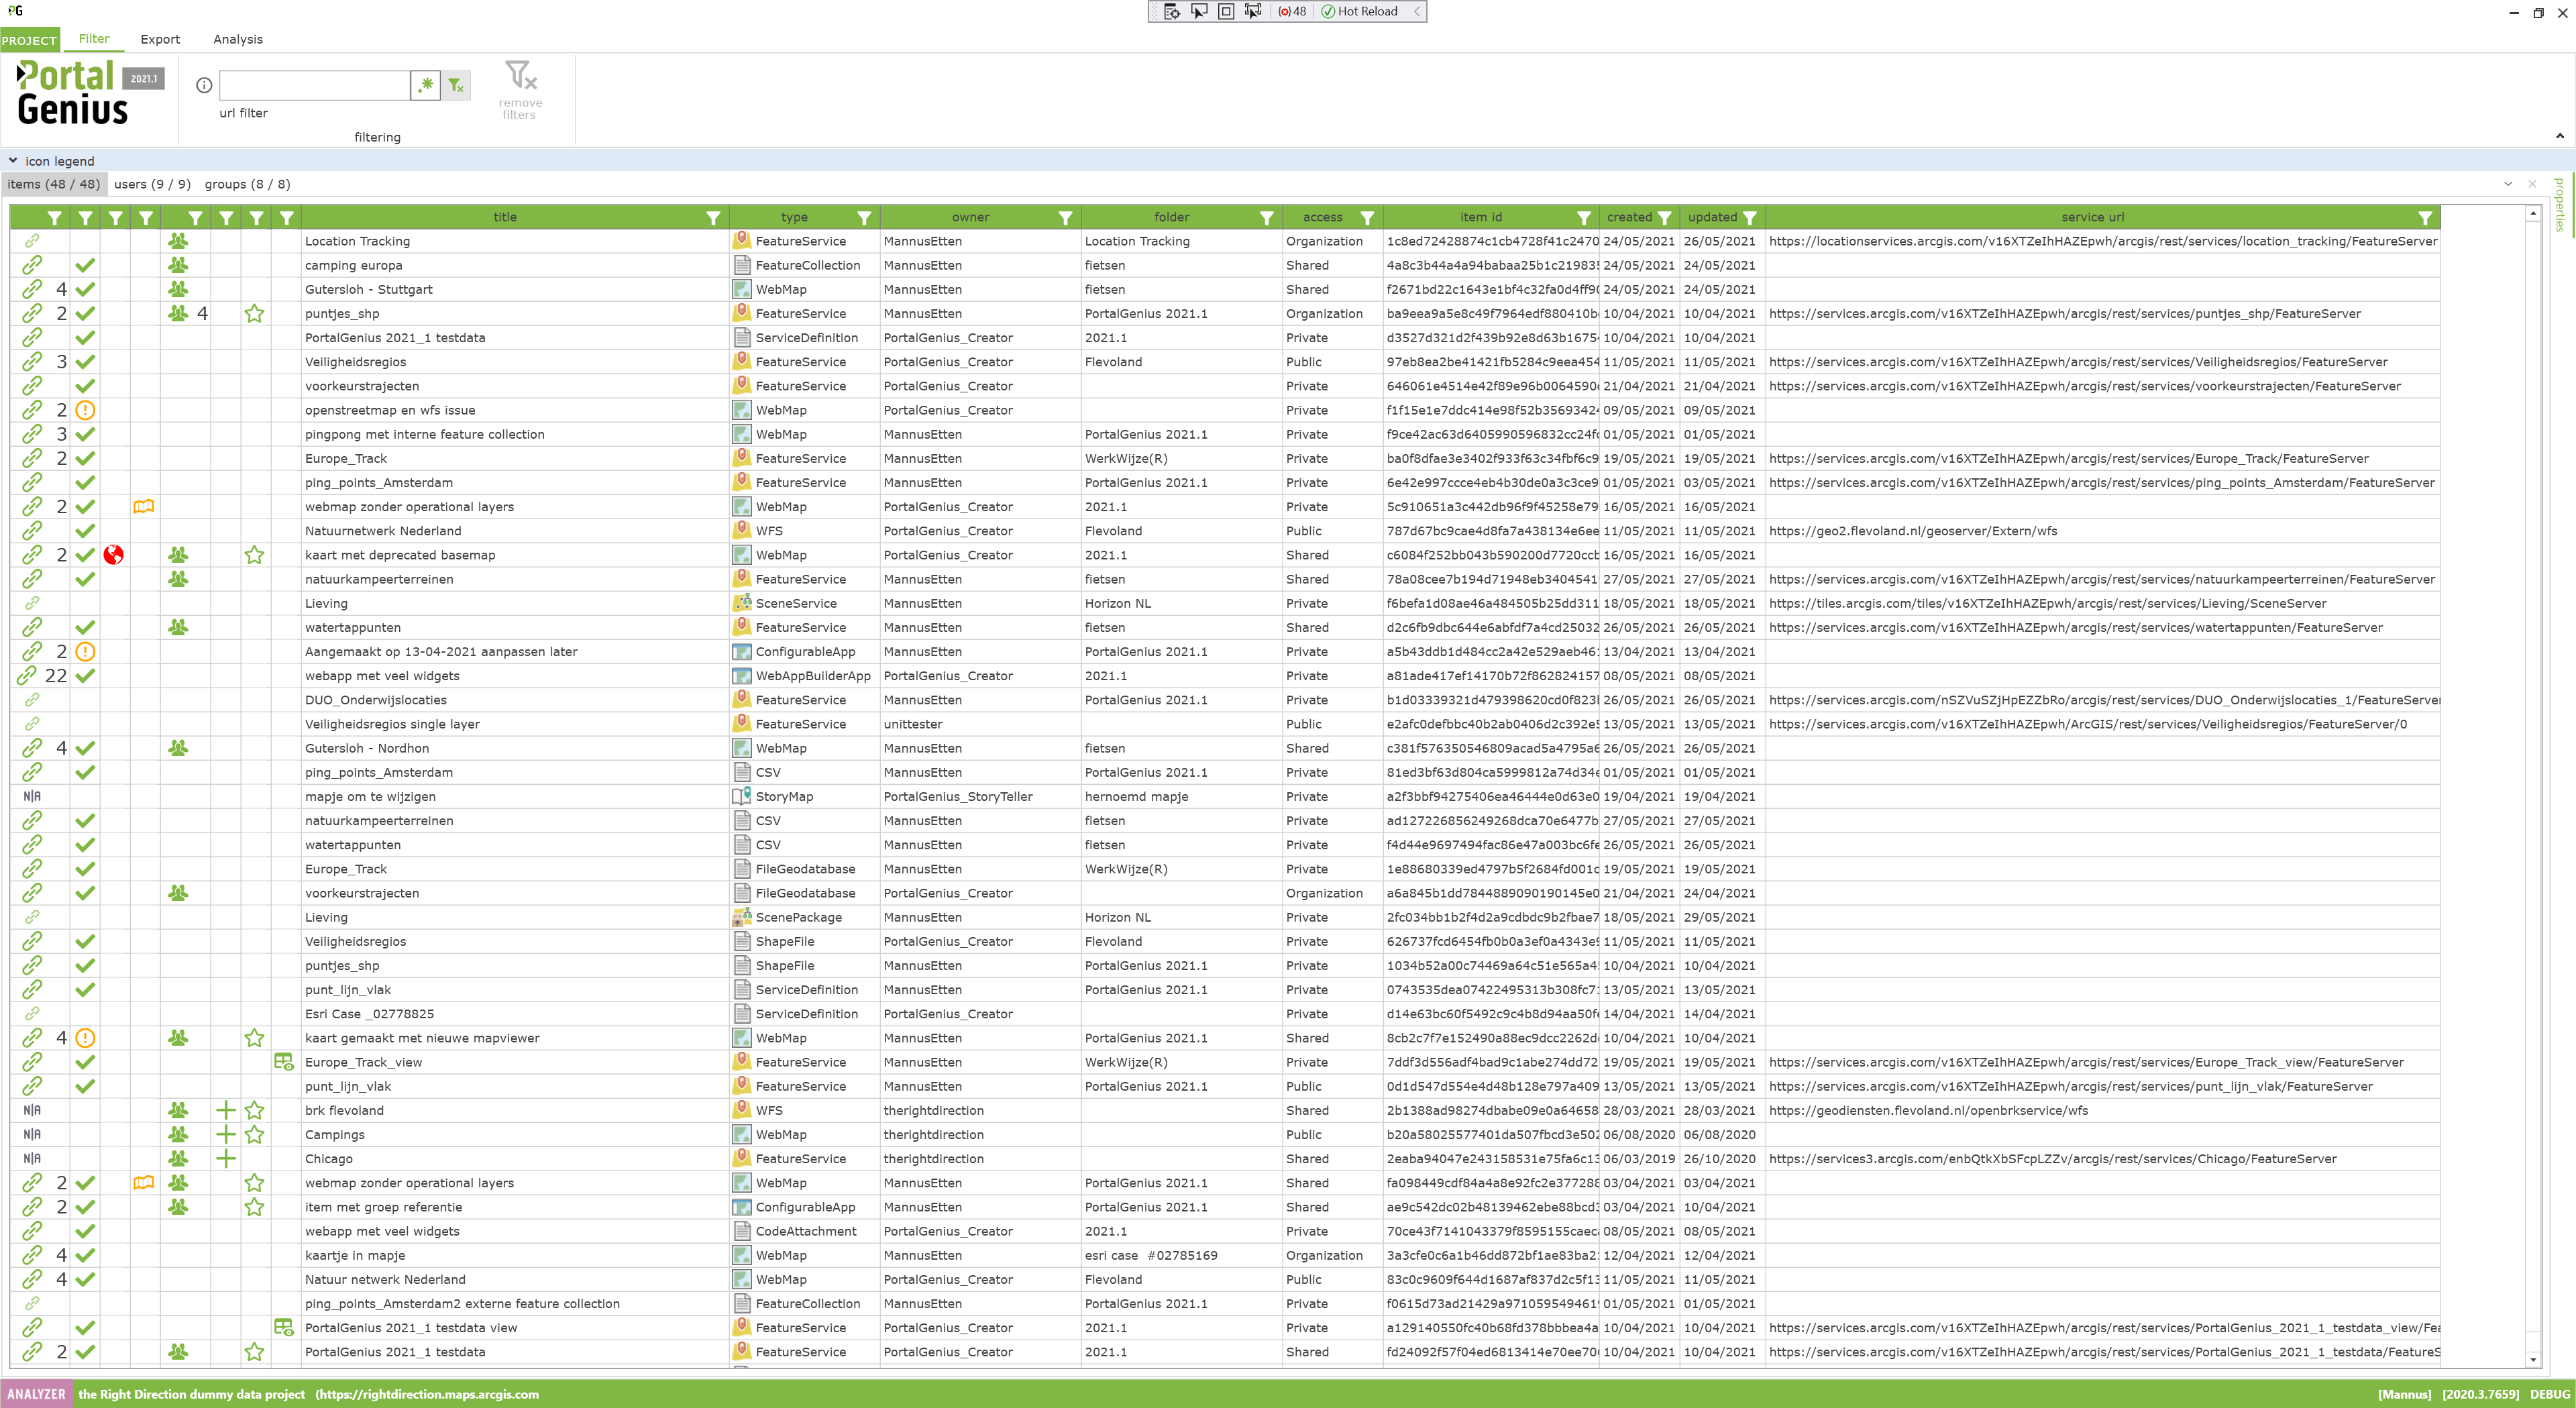Select the 'Esri Case _02778825' title cell
2576x1408 pixels.
point(515,1014)
